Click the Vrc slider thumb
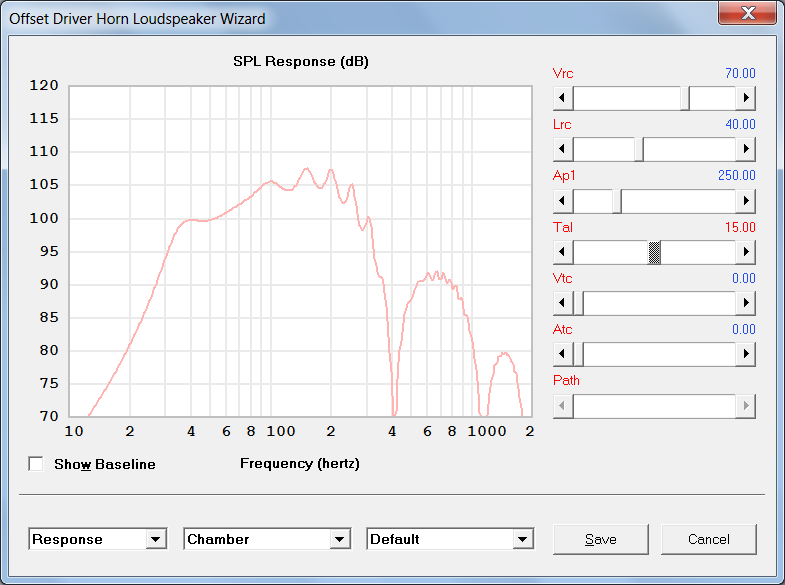 click(x=685, y=98)
